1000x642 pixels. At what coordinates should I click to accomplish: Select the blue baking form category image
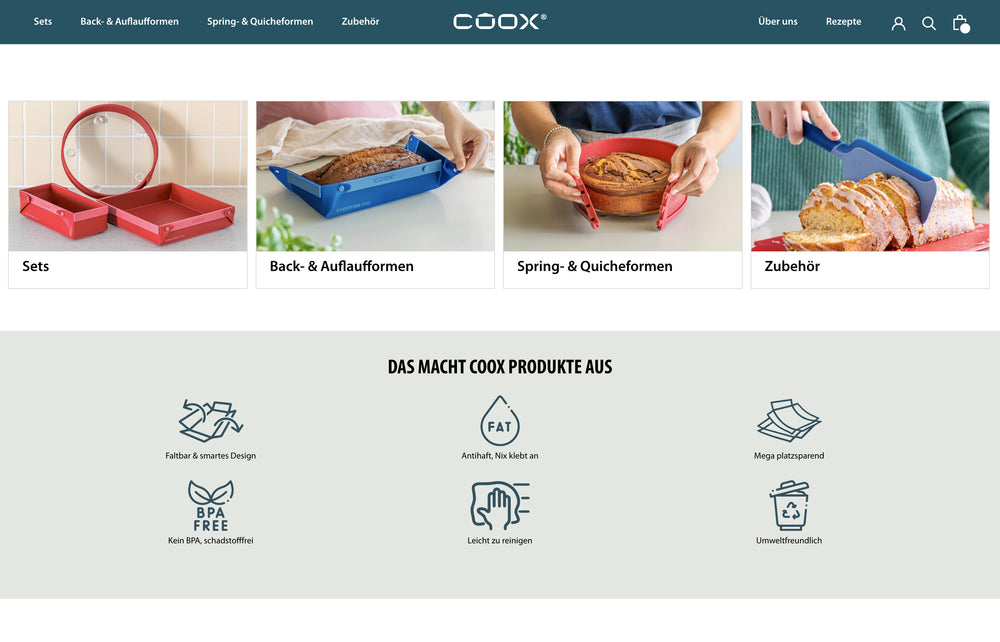point(375,176)
